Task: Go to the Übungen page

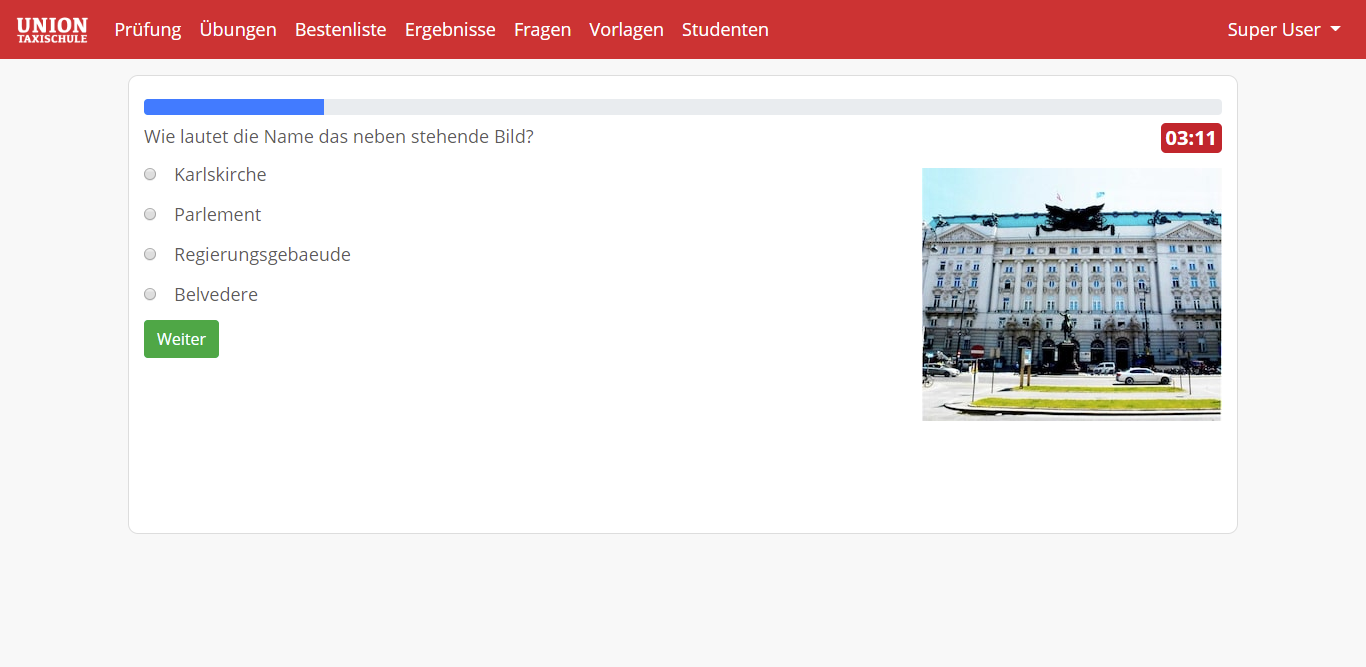Action: point(238,30)
